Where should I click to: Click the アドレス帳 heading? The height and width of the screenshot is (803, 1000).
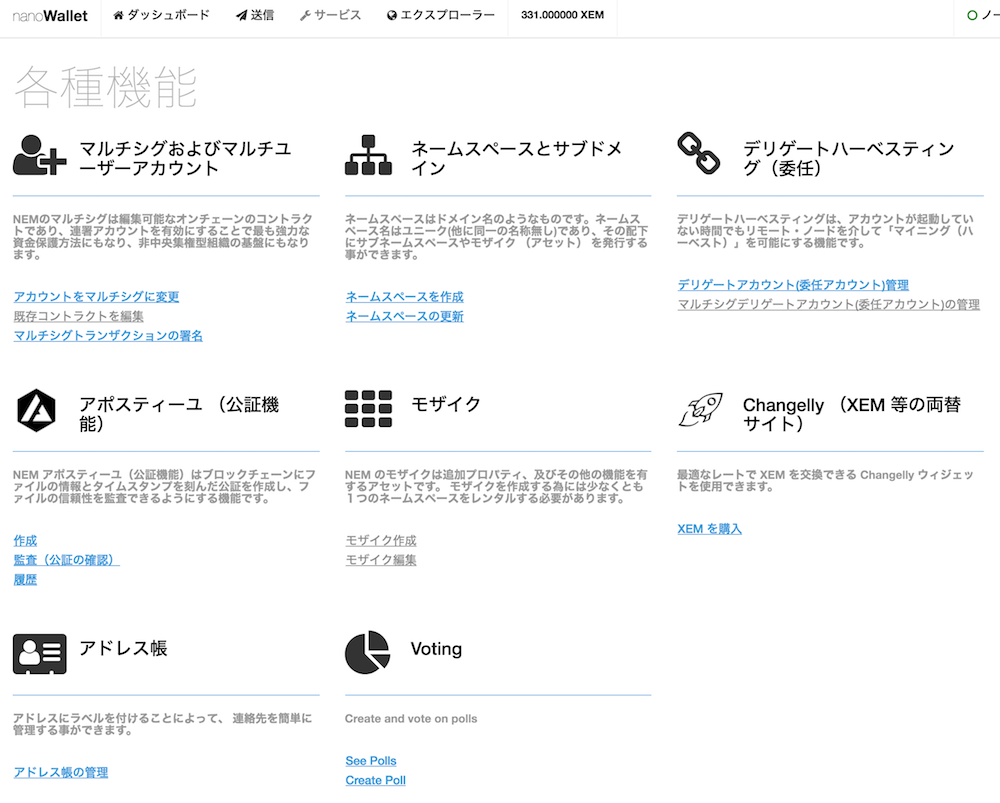[x=123, y=648]
